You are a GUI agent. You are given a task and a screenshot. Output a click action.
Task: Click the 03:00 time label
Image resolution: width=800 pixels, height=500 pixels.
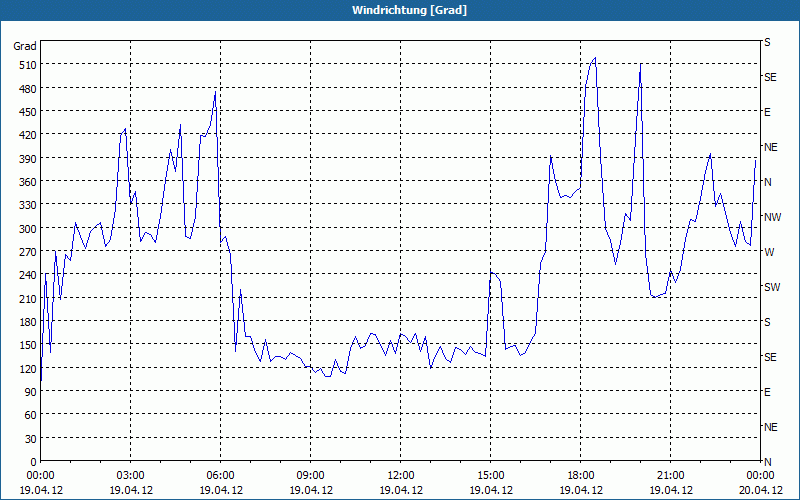click(x=131, y=476)
